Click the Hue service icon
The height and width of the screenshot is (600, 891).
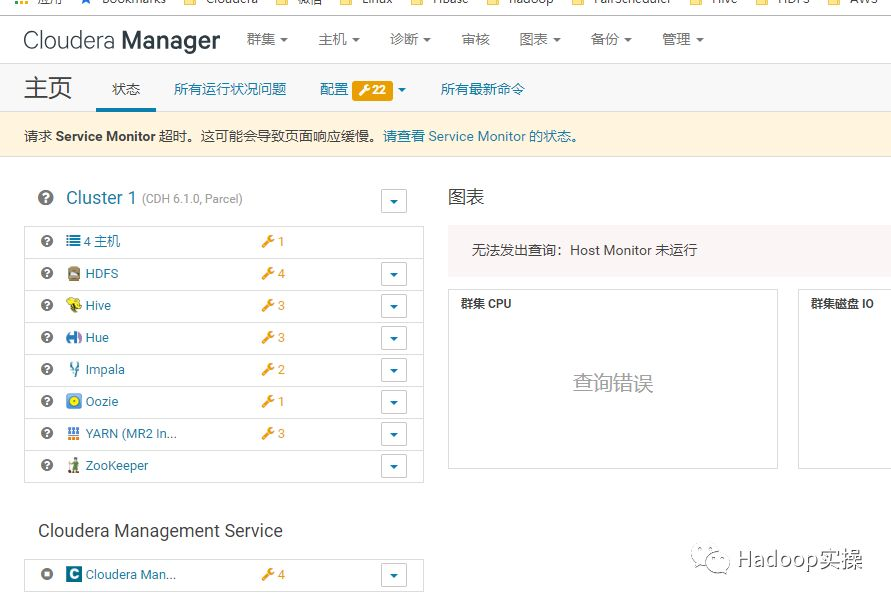pos(74,338)
